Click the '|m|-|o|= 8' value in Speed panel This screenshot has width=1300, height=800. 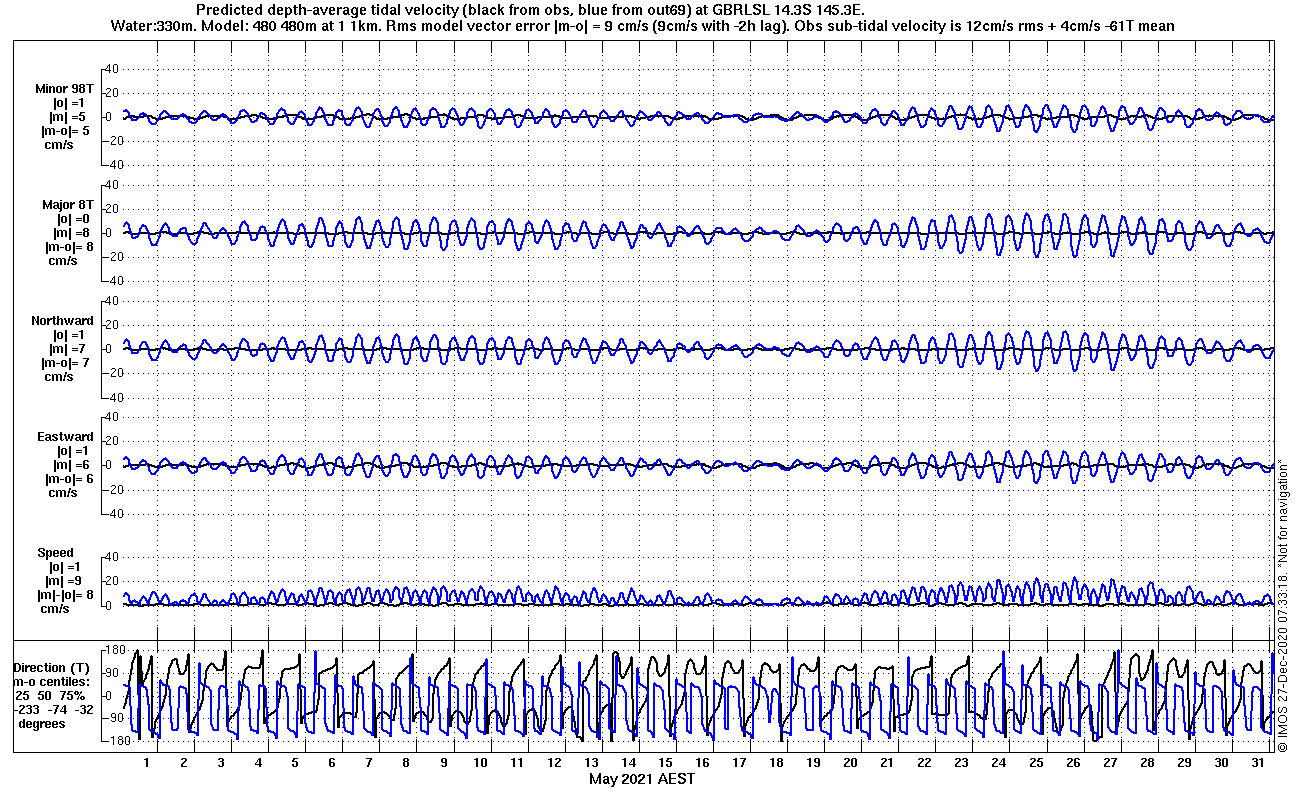(x=66, y=595)
